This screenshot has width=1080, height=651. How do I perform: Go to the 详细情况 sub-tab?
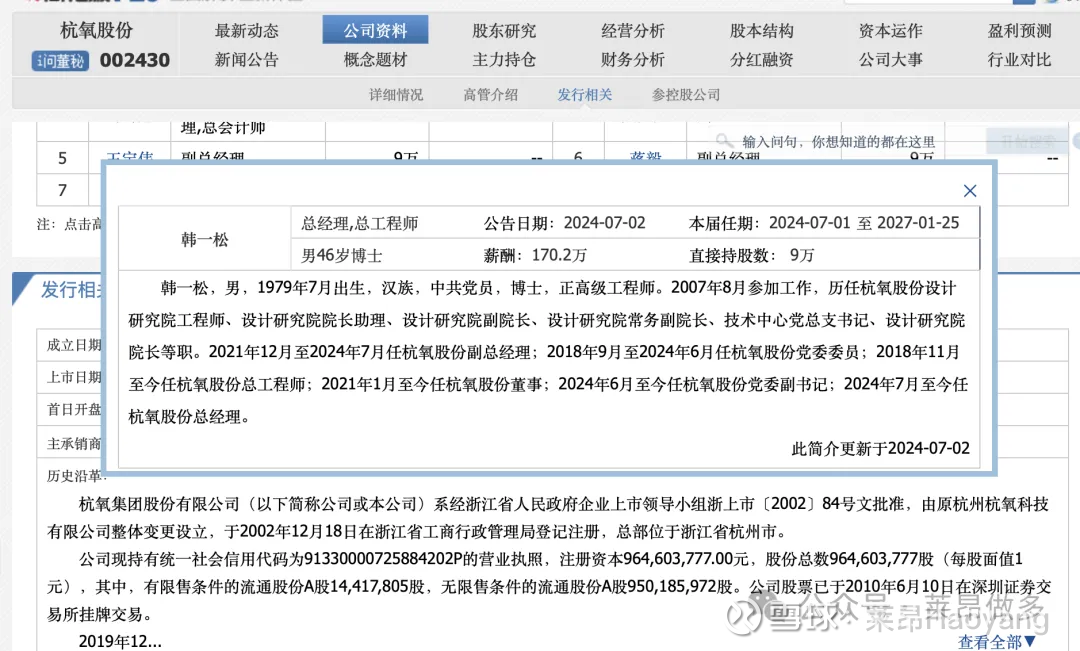click(x=396, y=94)
